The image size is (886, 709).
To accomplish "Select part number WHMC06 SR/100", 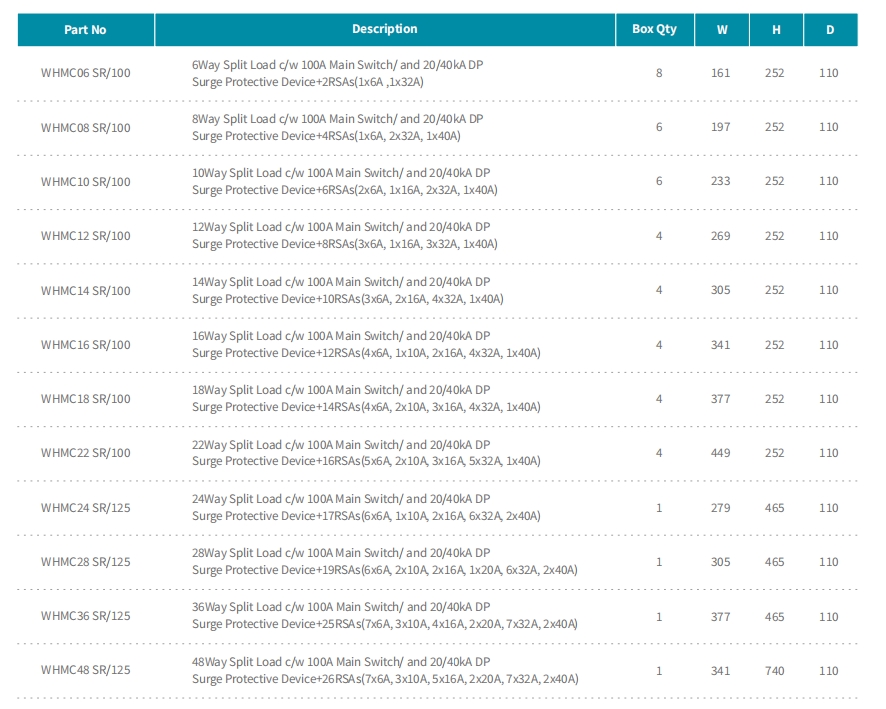I will click(x=85, y=73).
